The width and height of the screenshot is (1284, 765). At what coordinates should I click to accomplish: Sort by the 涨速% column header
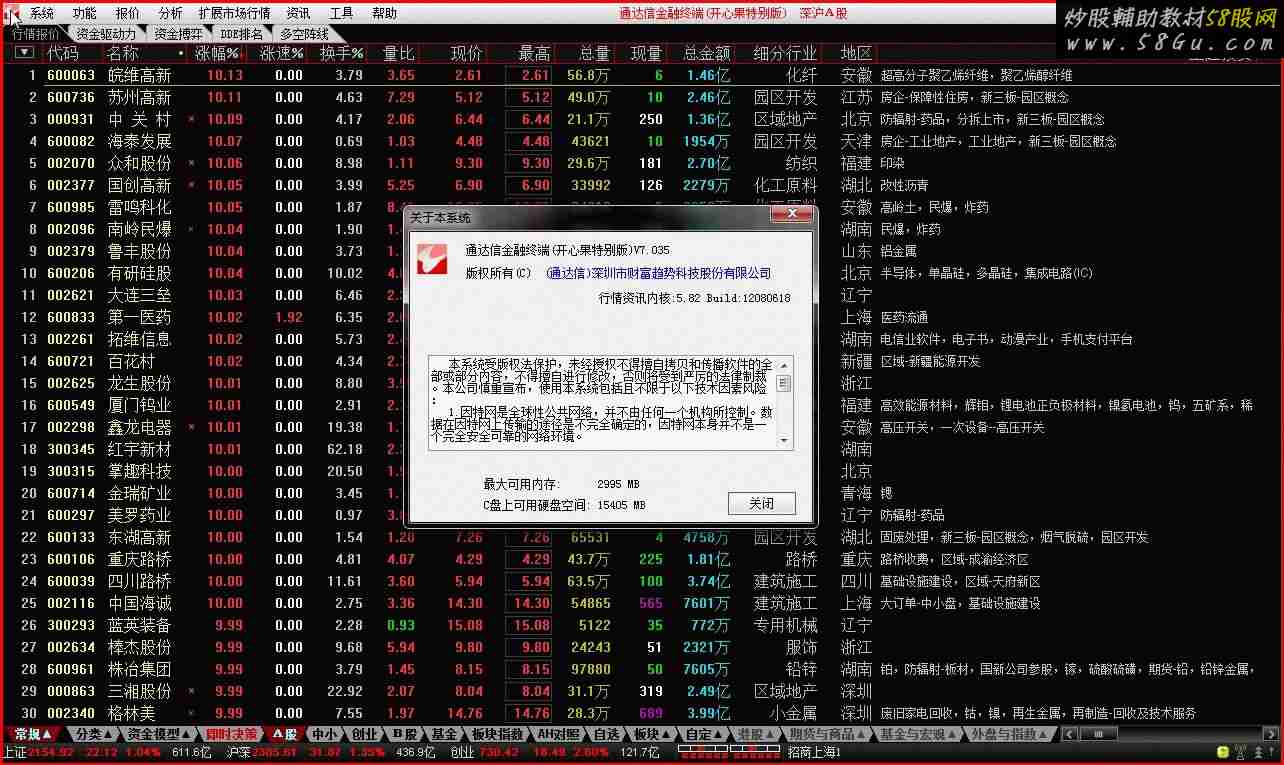pyautogui.click(x=281, y=53)
